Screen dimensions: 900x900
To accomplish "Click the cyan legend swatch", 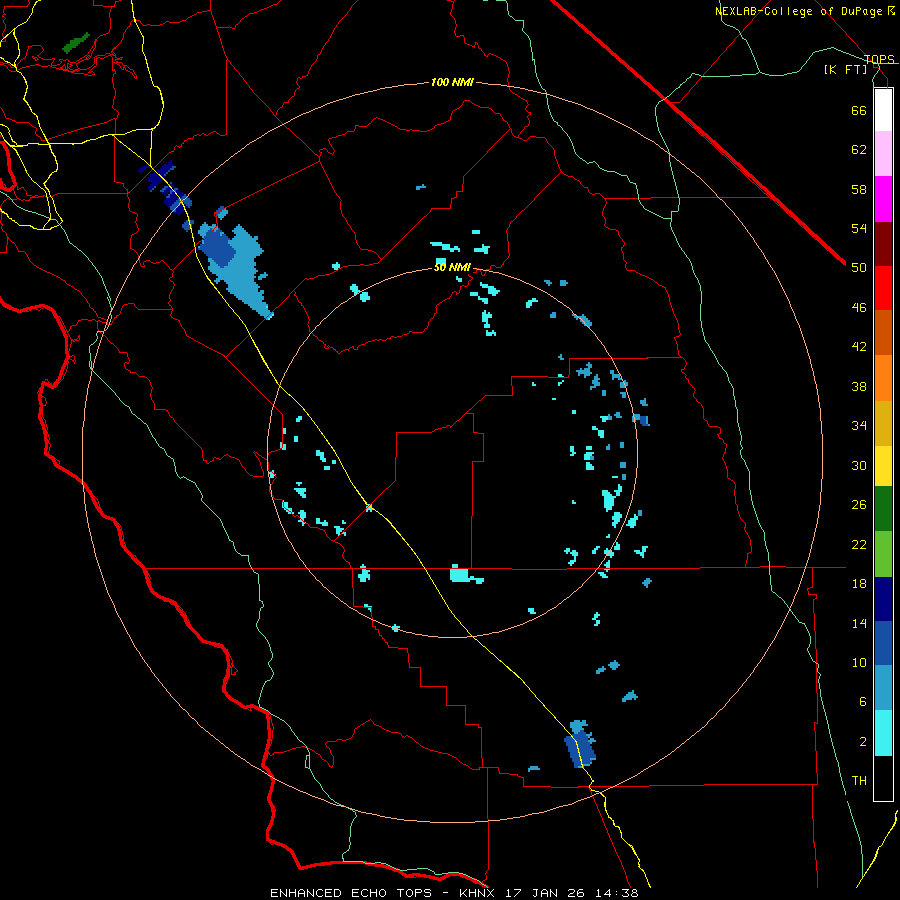I will [883, 733].
